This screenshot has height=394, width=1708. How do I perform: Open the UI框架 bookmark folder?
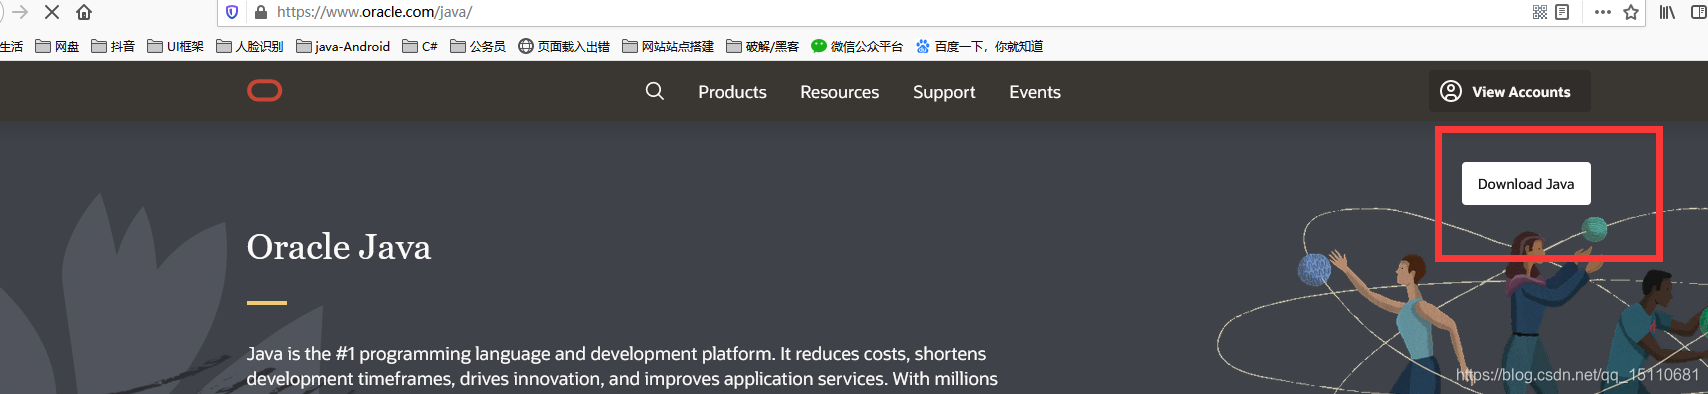click(x=175, y=46)
